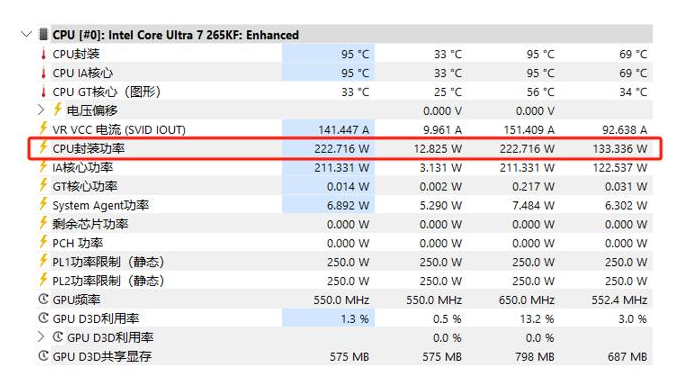The image size is (673, 378).
Task: Click the CPU chip icon in header
Action: coord(43,34)
